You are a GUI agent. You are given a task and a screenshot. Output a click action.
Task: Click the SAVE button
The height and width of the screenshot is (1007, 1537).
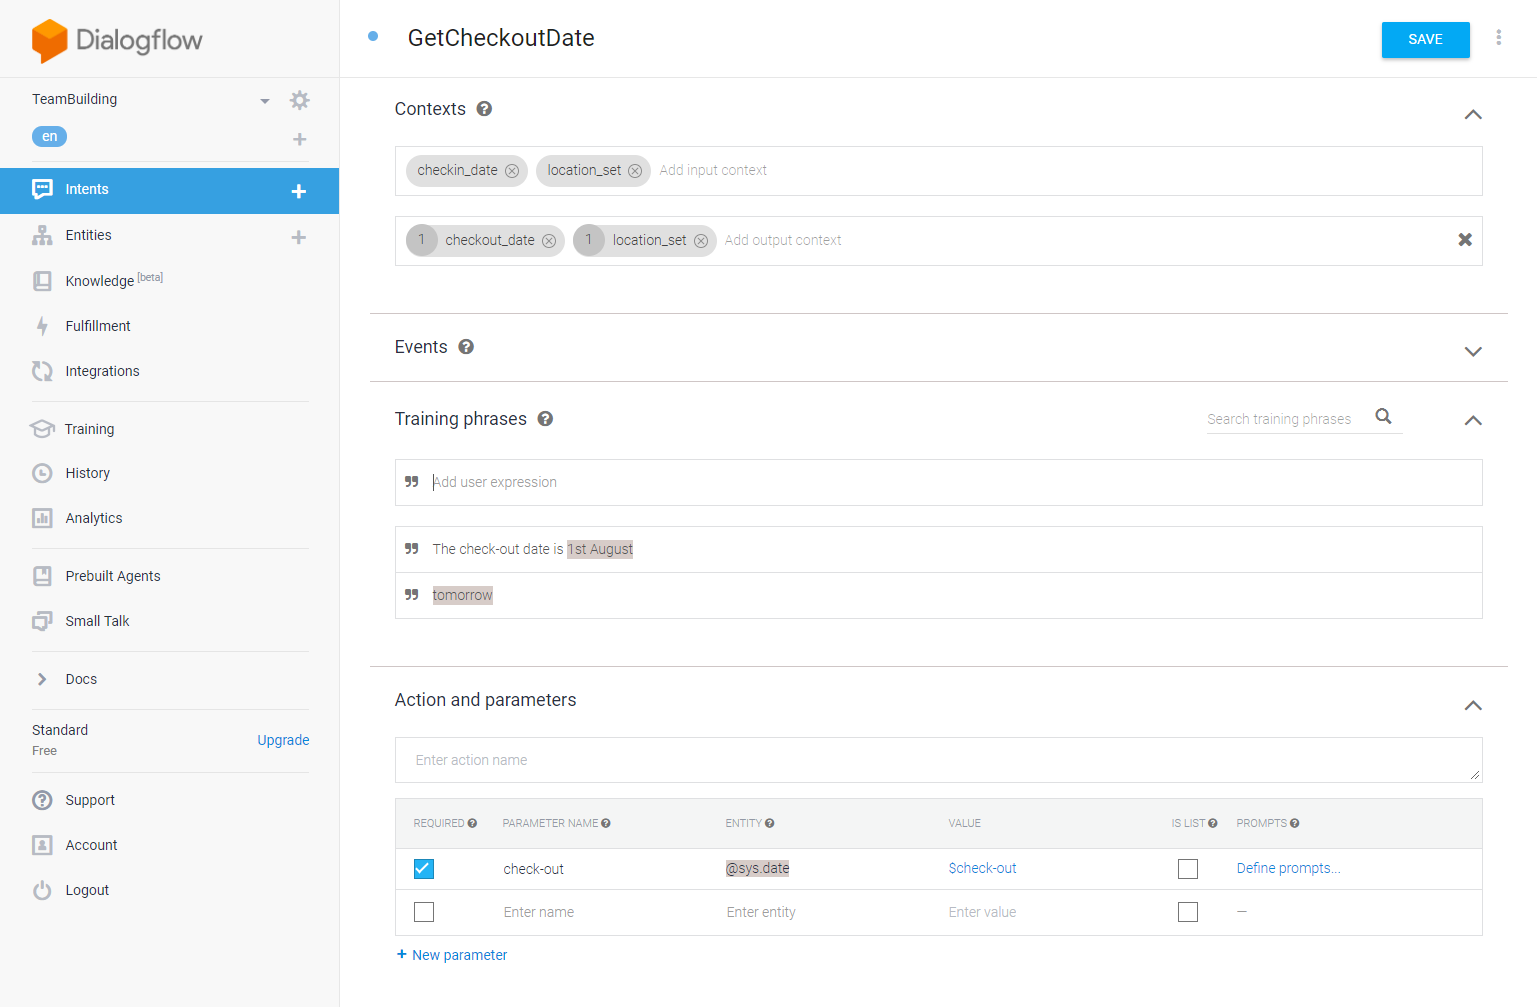tap(1425, 40)
